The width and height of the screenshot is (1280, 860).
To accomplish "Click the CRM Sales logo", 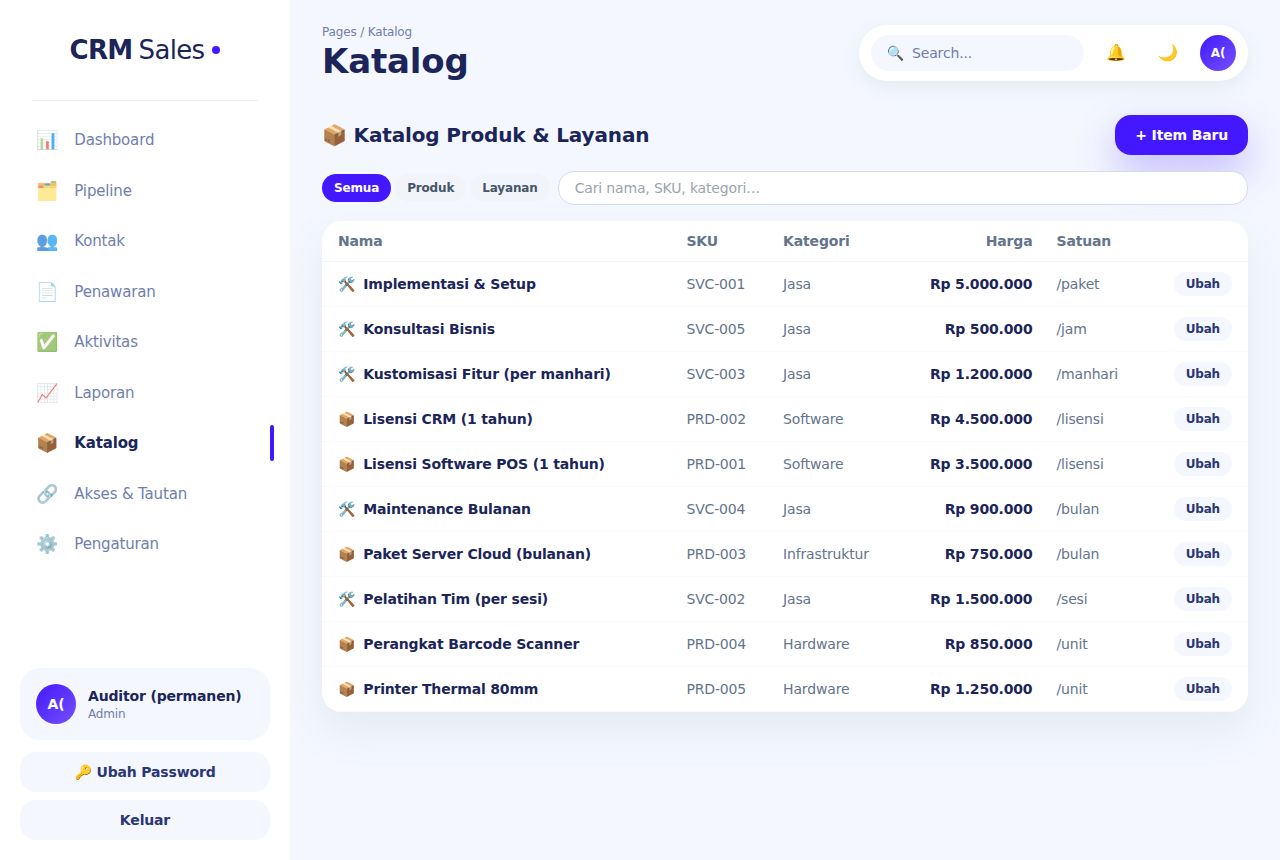I will tap(145, 49).
